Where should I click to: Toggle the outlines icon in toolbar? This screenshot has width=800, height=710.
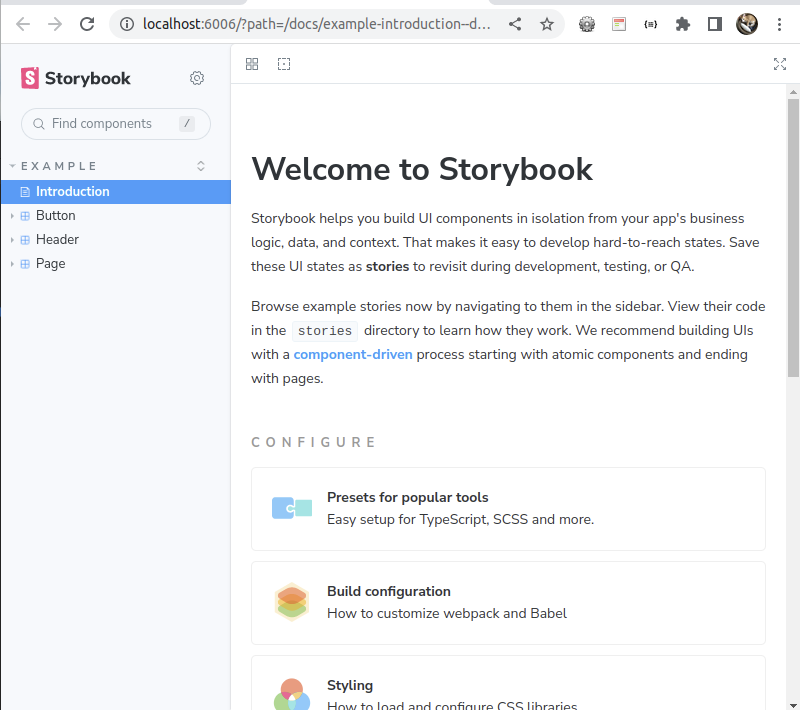[x=284, y=64]
